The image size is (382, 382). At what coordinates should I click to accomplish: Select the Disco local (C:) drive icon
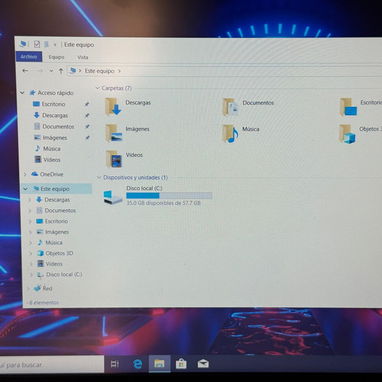click(113, 197)
